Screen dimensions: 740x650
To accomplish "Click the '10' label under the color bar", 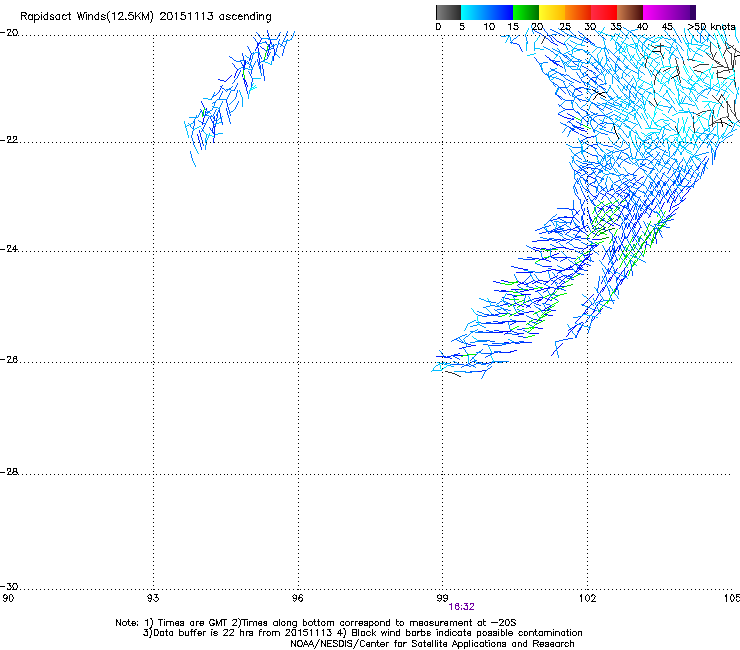I will (489, 27).
